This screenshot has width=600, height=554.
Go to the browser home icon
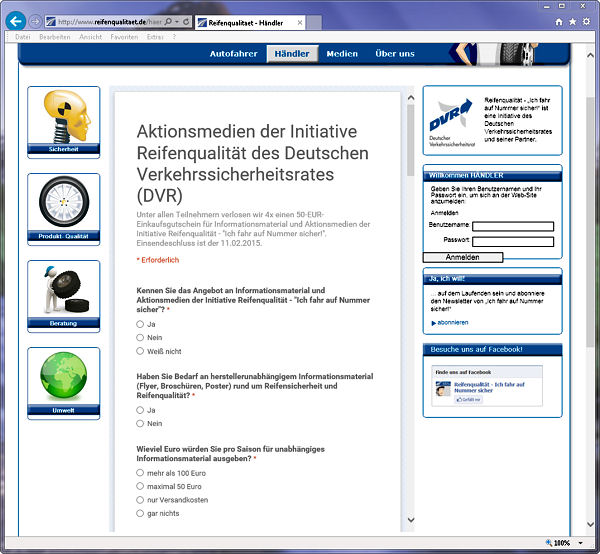coord(559,22)
